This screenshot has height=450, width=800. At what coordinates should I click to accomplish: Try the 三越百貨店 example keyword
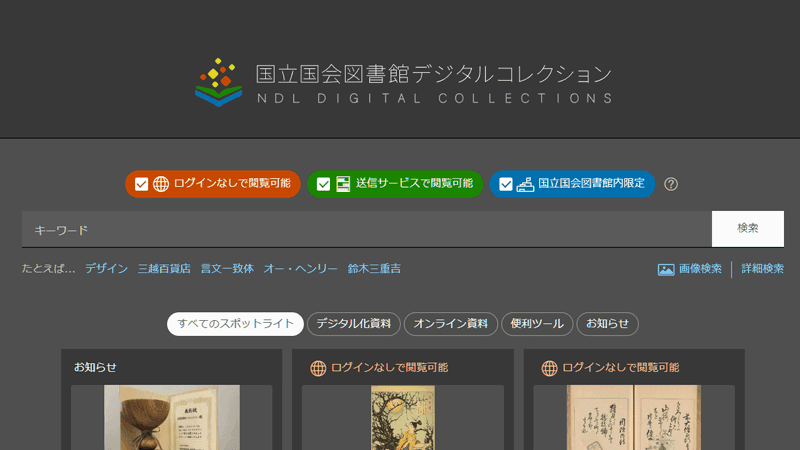[164, 269]
